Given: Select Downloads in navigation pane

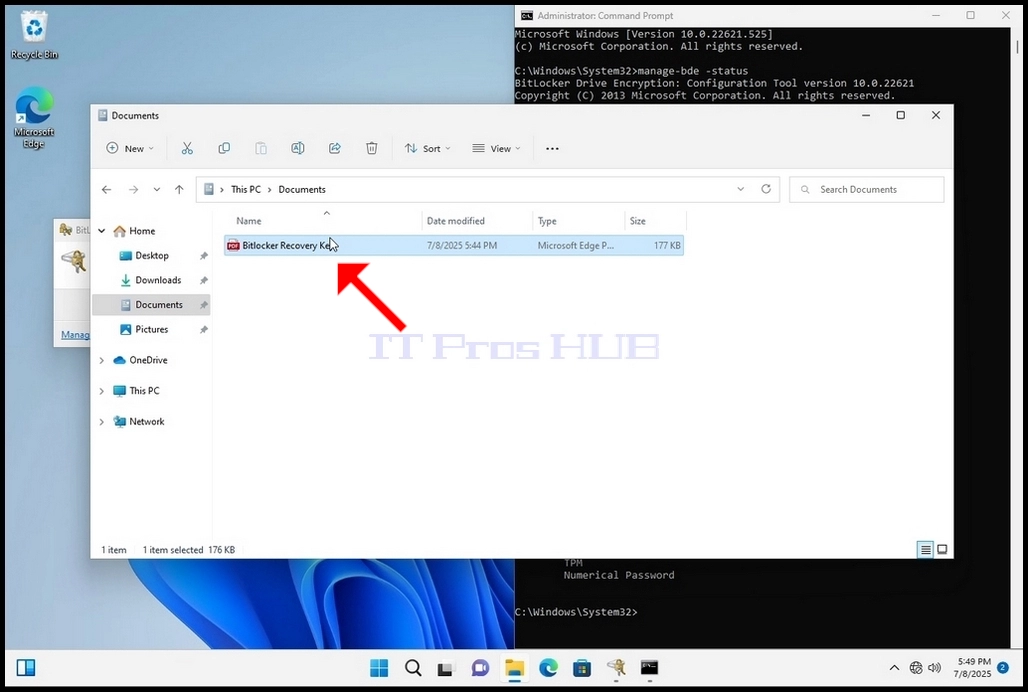Looking at the screenshot, I should (x=158, y=280).
